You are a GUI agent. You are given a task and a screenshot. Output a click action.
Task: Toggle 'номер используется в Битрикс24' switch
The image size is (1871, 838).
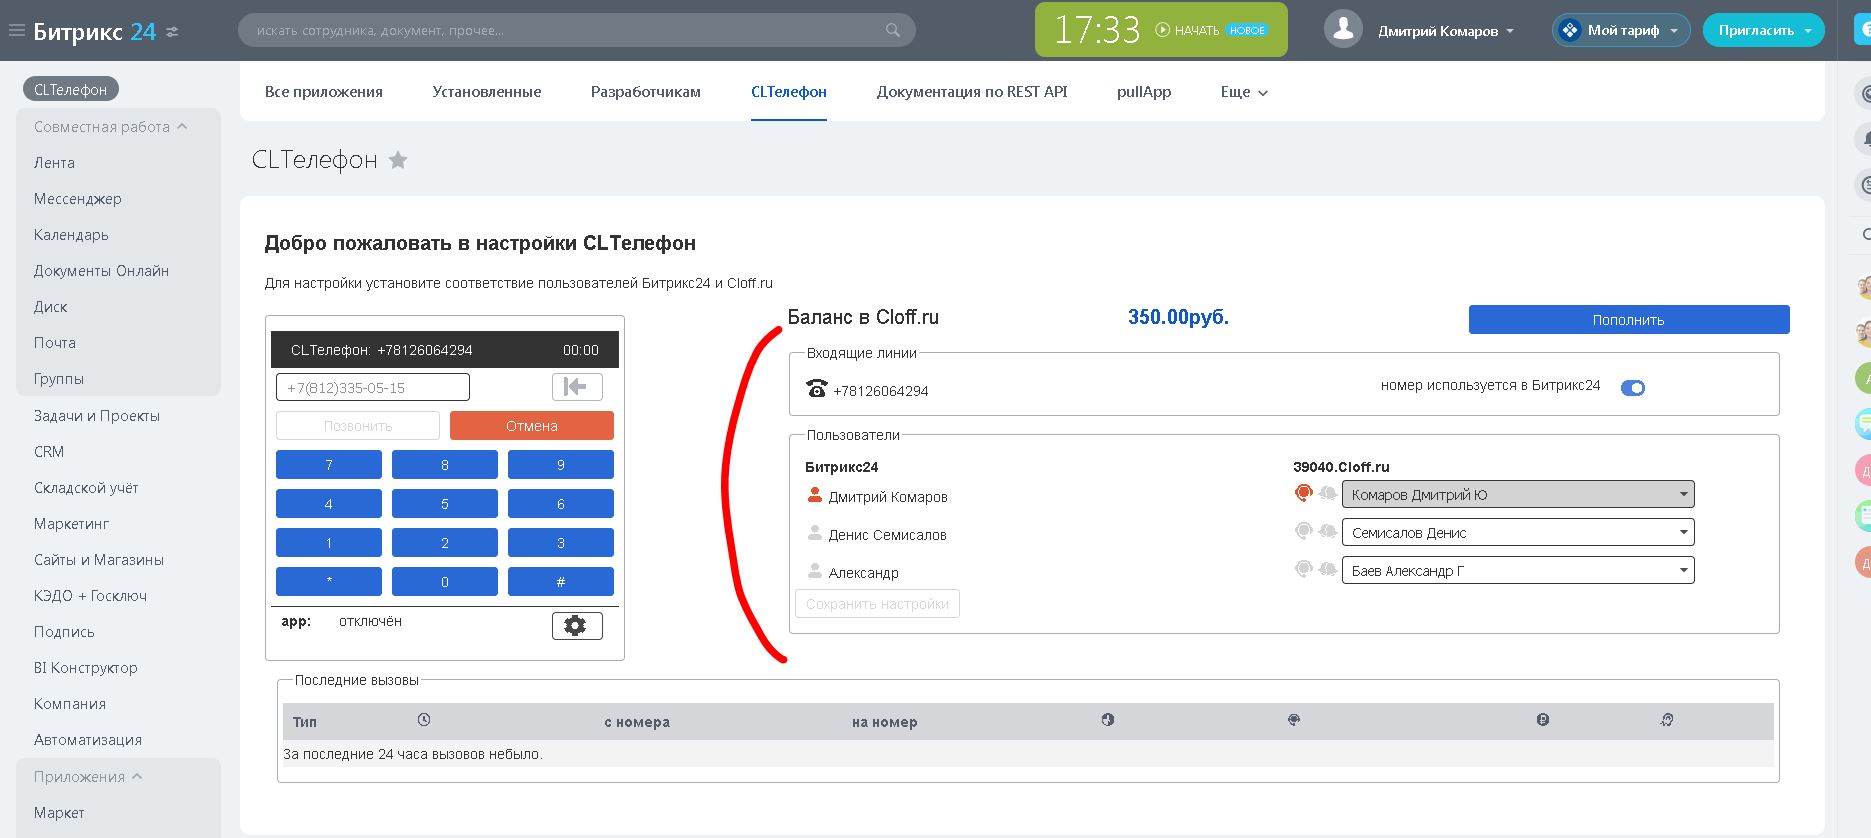pos(1633,388)
